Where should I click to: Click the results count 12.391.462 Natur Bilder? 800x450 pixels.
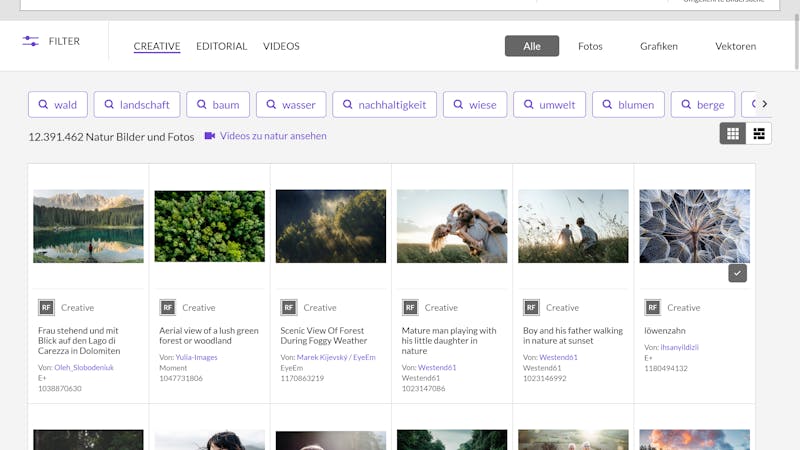(x=111, y=137)
